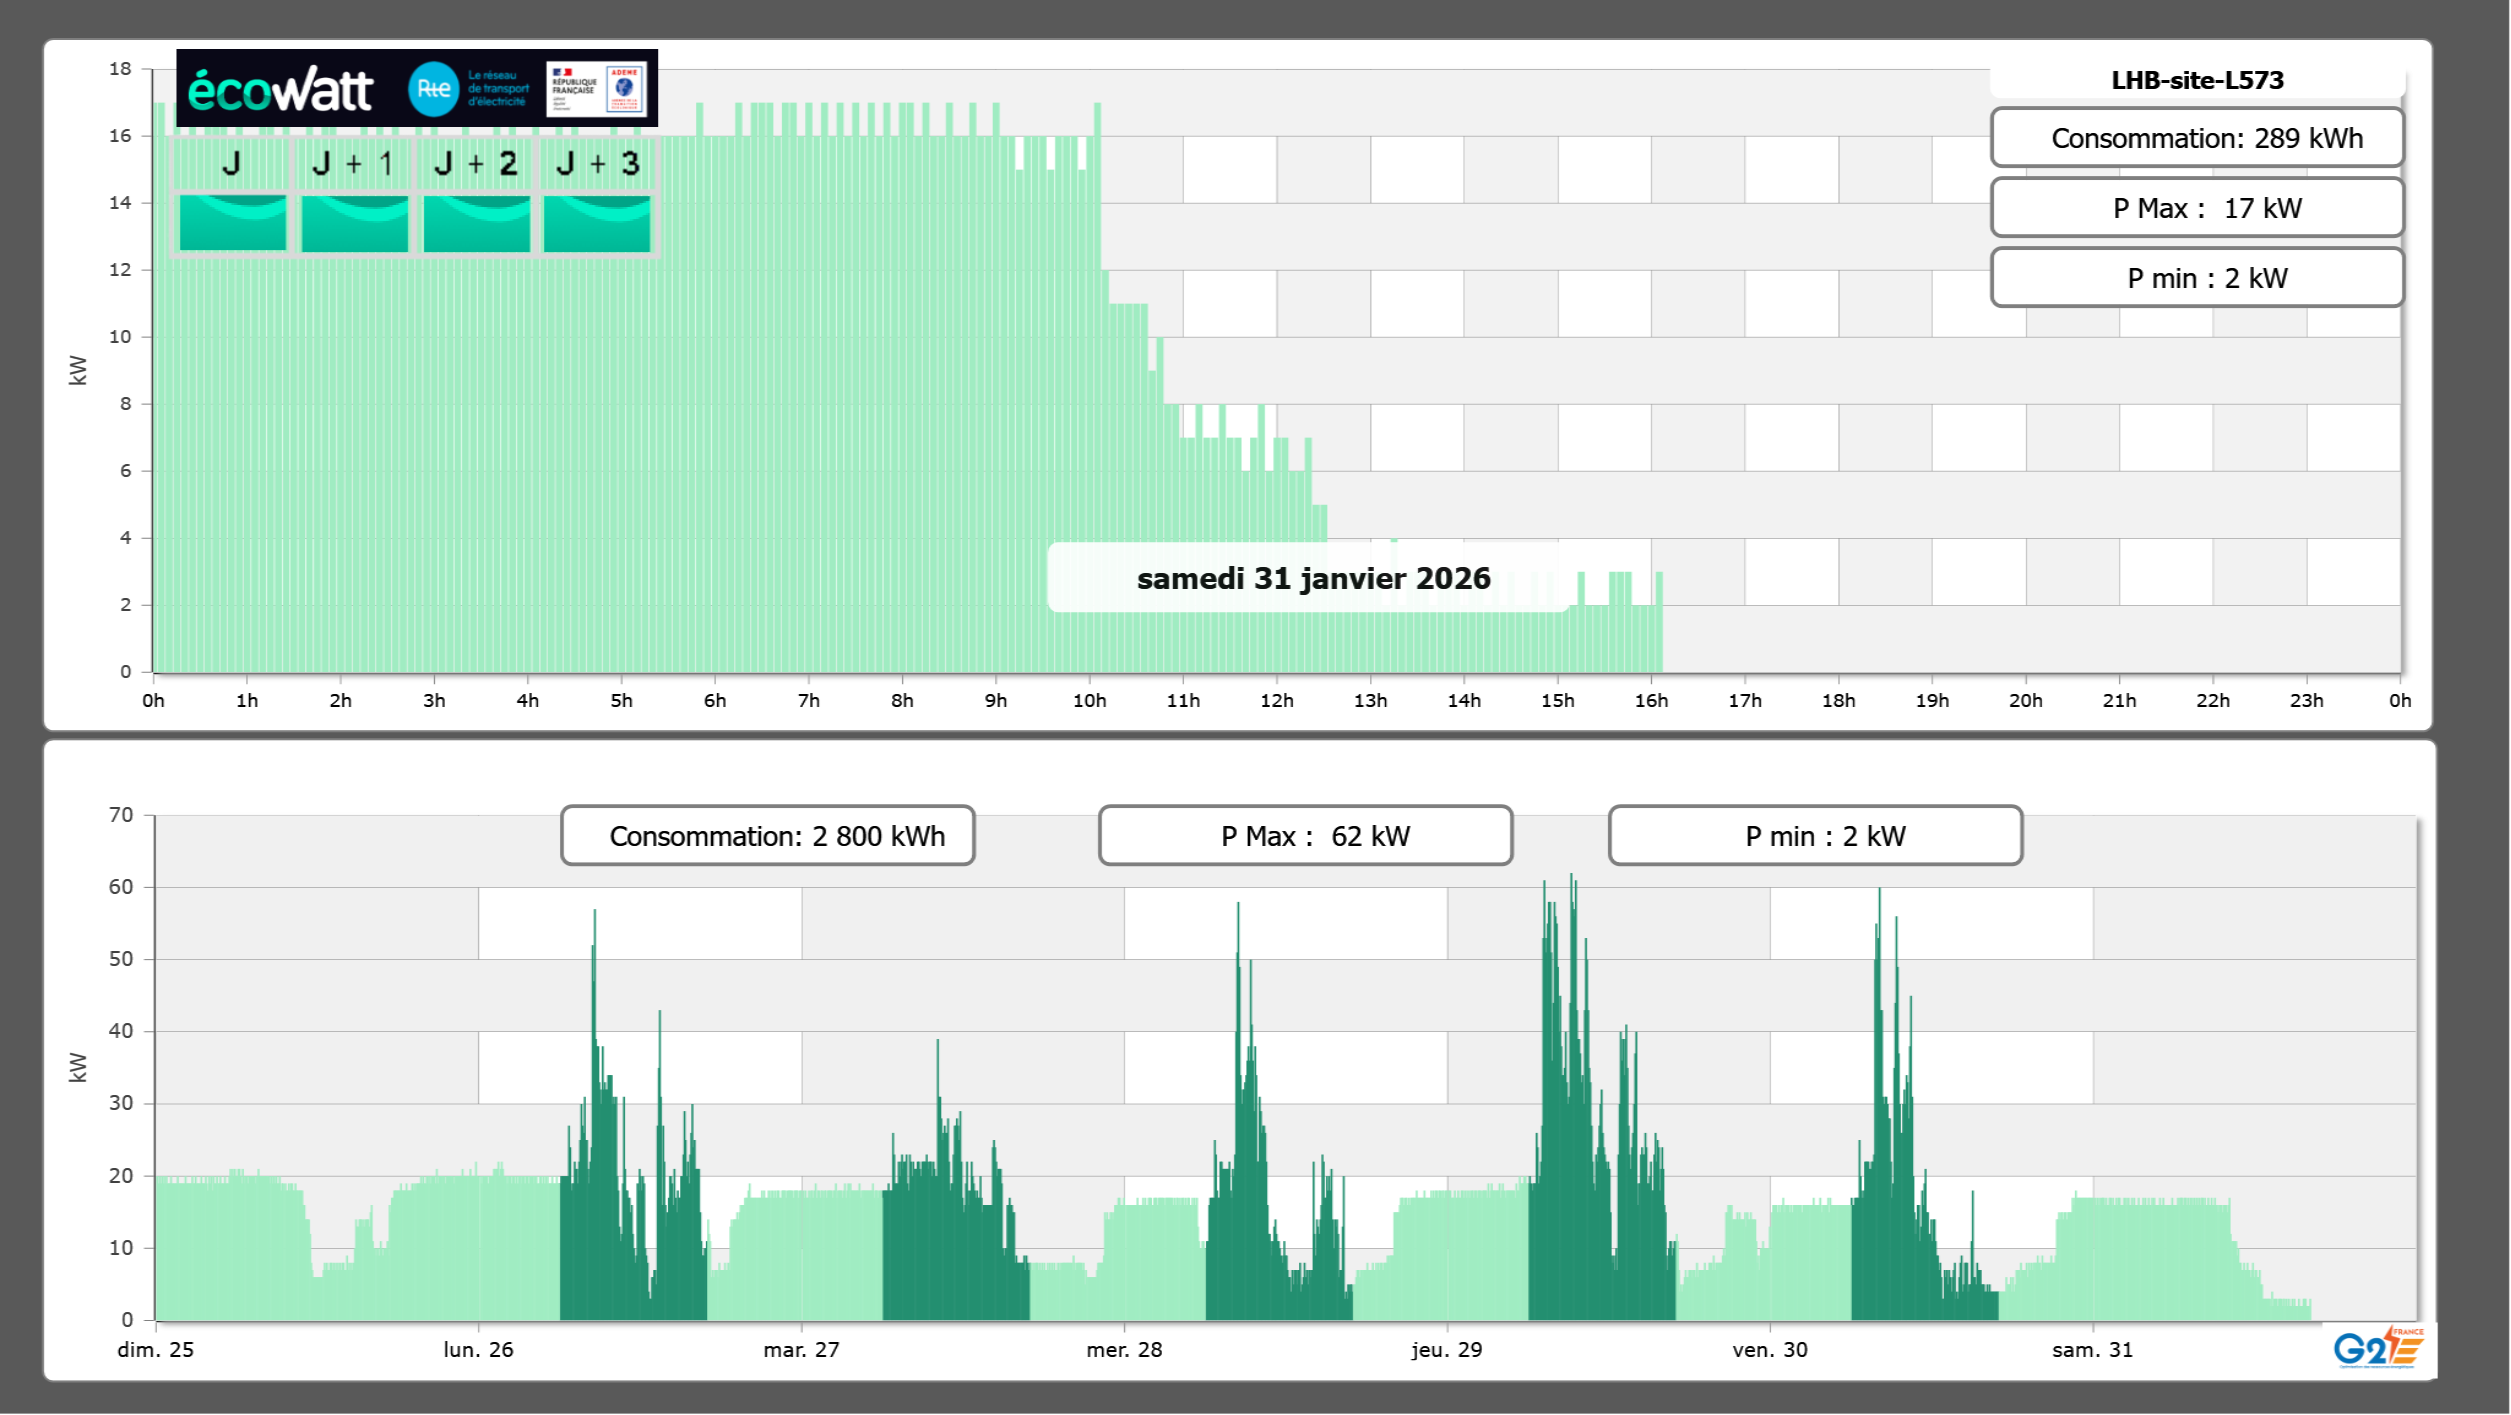The width and height of the screenshot is (2511, 1415).
Task: Select the J day signal tile
Action: (x=232, y=208)
